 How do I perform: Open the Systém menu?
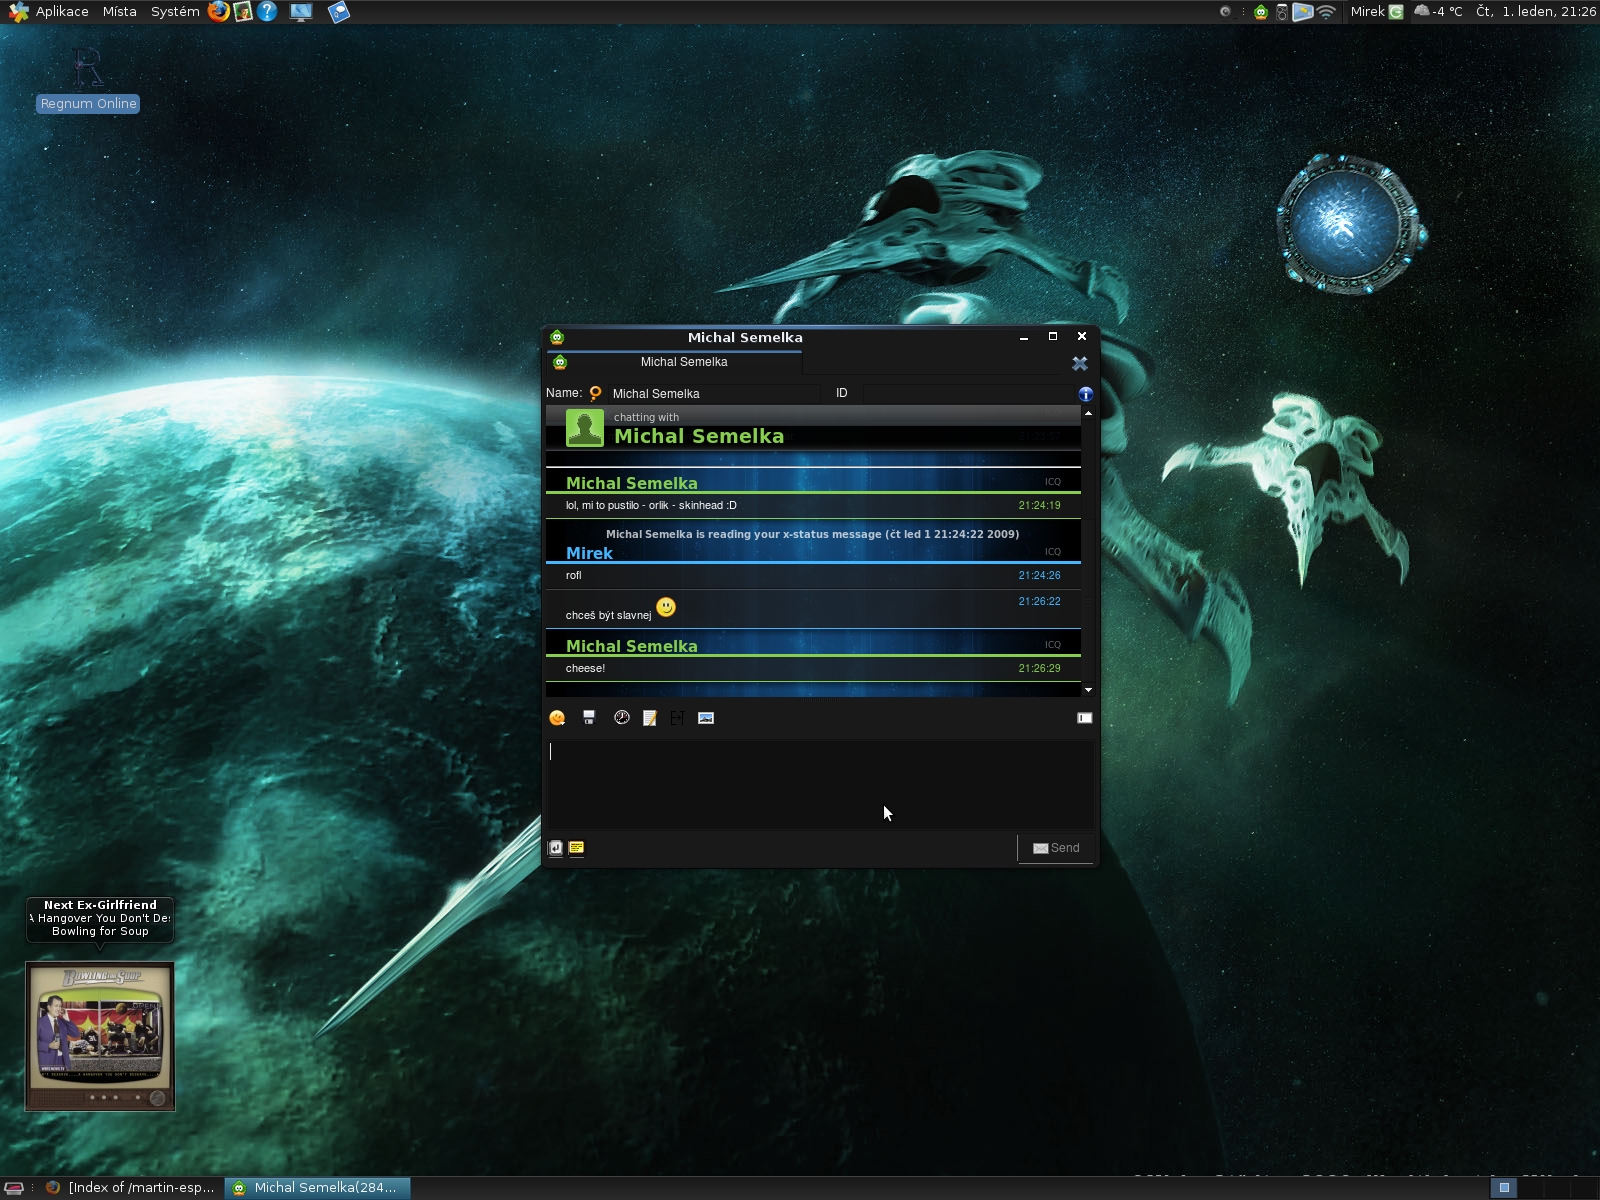pyautogui.click(x=175, y=12)
